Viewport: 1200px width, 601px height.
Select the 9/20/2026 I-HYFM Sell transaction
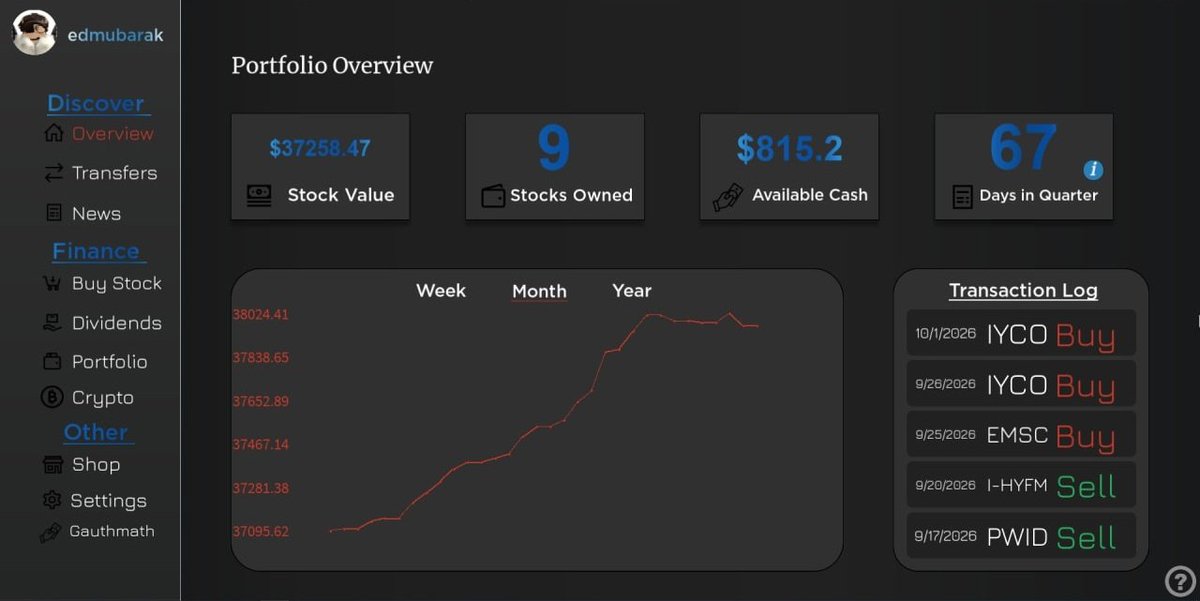tap(1021, 485)
